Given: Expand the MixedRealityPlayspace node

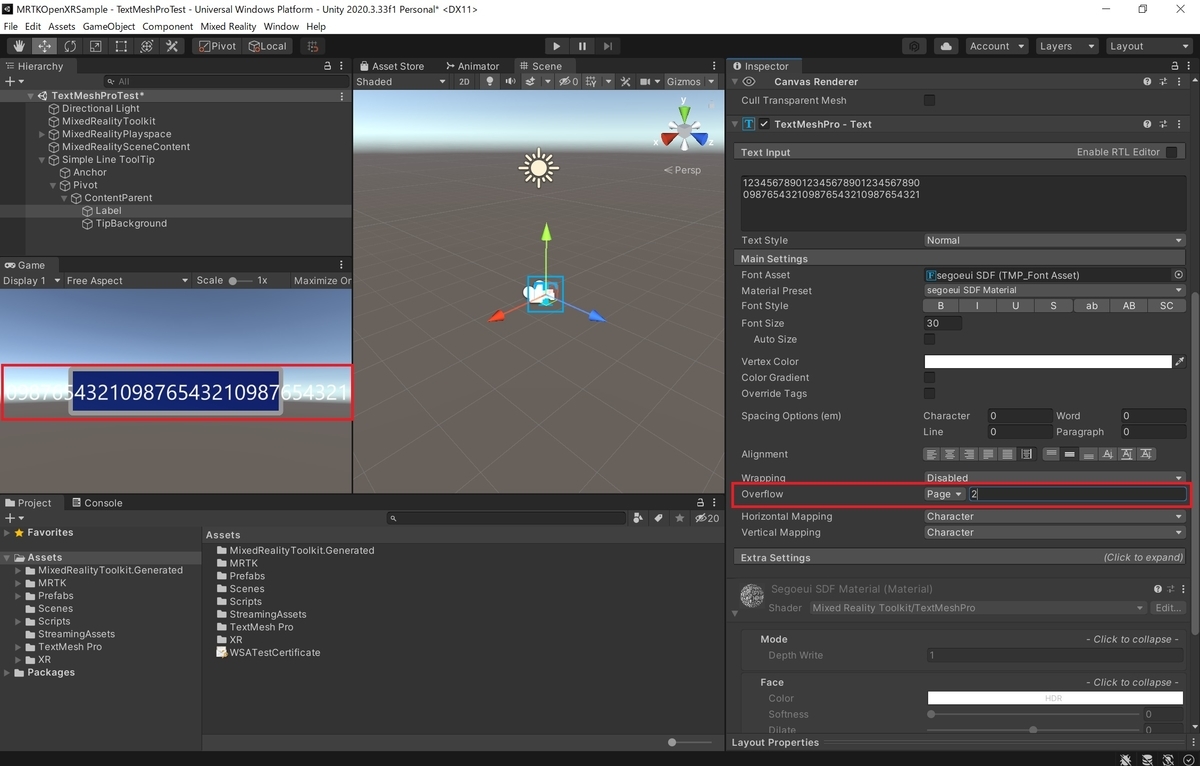Looking at the screenshot, I should point(42,134).
